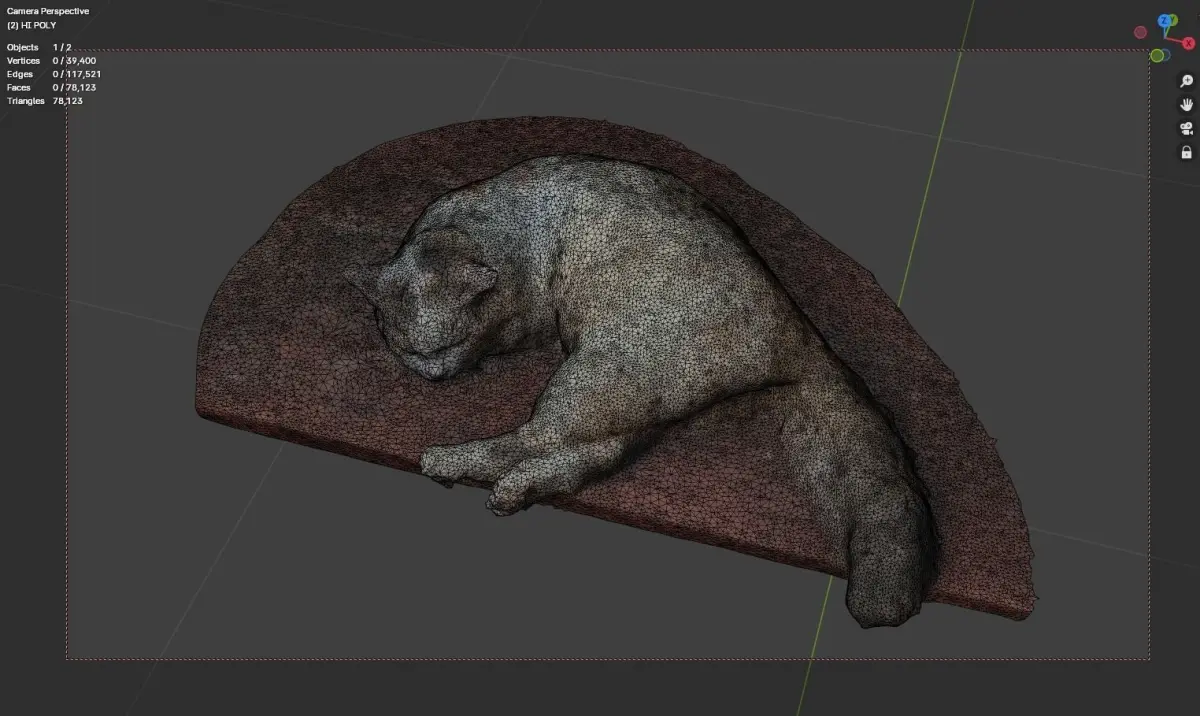Viewport: 1200px width, 716px height.
Task: Click the pan view hand icon
Action: 1186,105
